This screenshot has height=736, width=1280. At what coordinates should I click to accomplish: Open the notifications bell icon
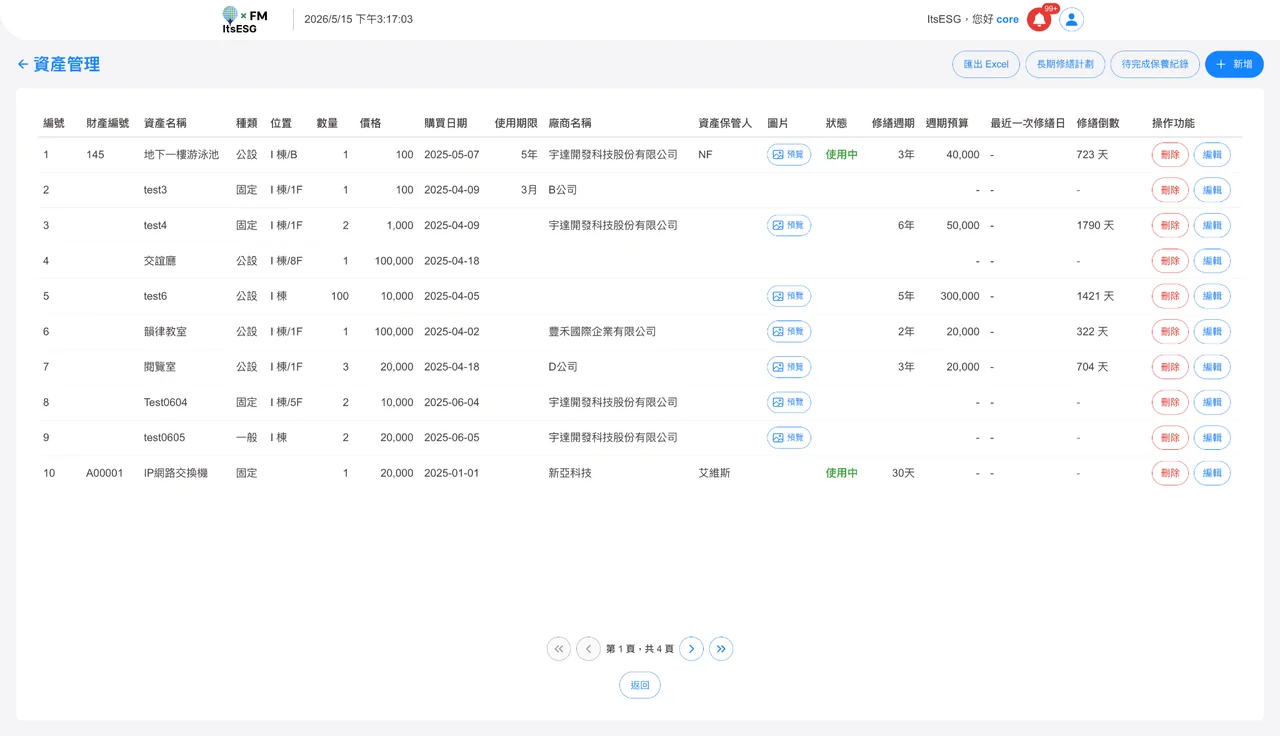[x=1039, y=19]
